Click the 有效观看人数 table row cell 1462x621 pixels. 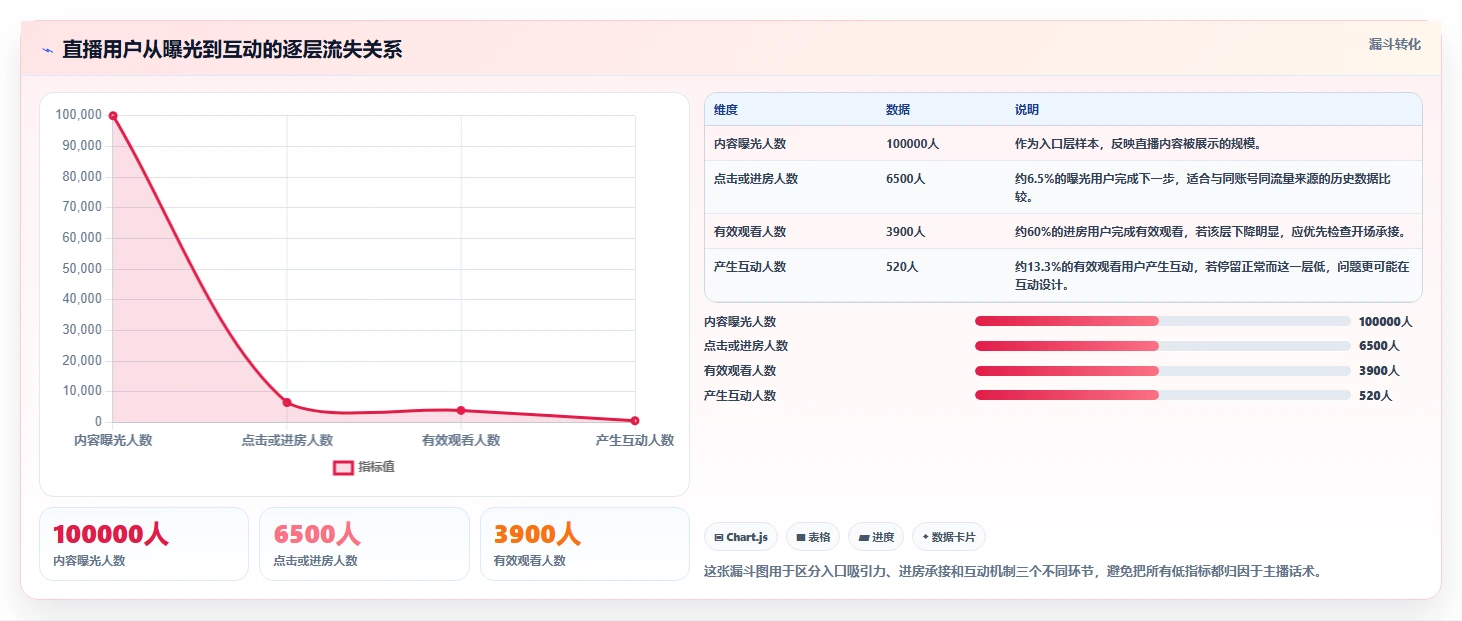click(750, 232)
